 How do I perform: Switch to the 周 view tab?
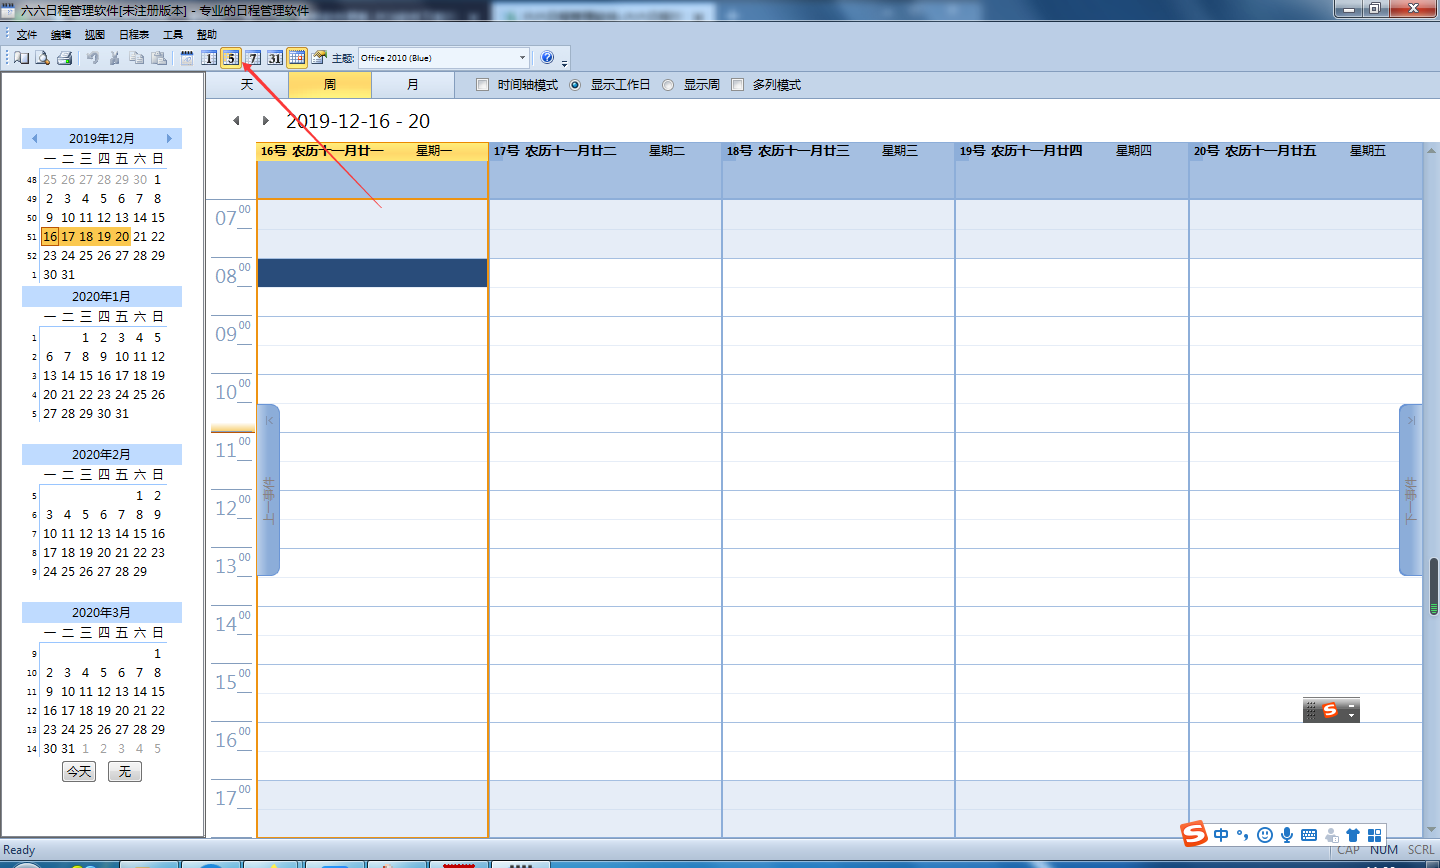coord(330,85)
